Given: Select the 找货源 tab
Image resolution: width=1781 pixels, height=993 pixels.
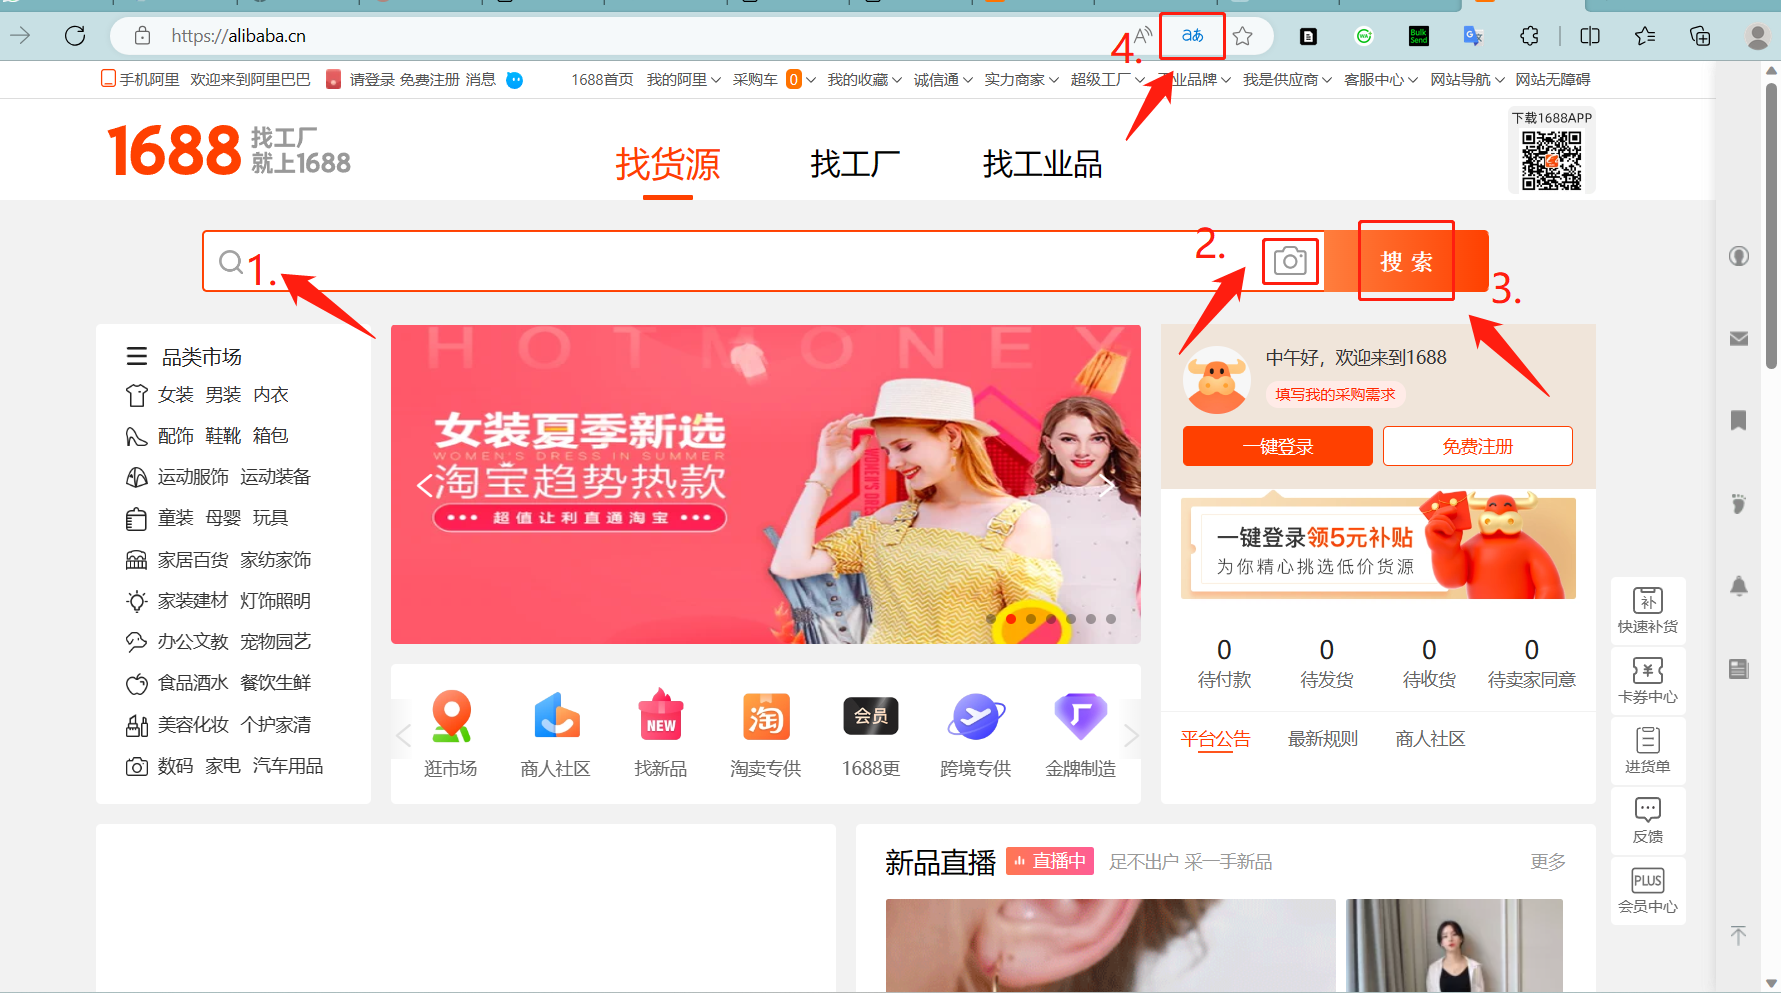Looking at the screenshot, I should (x=668, y=164).
